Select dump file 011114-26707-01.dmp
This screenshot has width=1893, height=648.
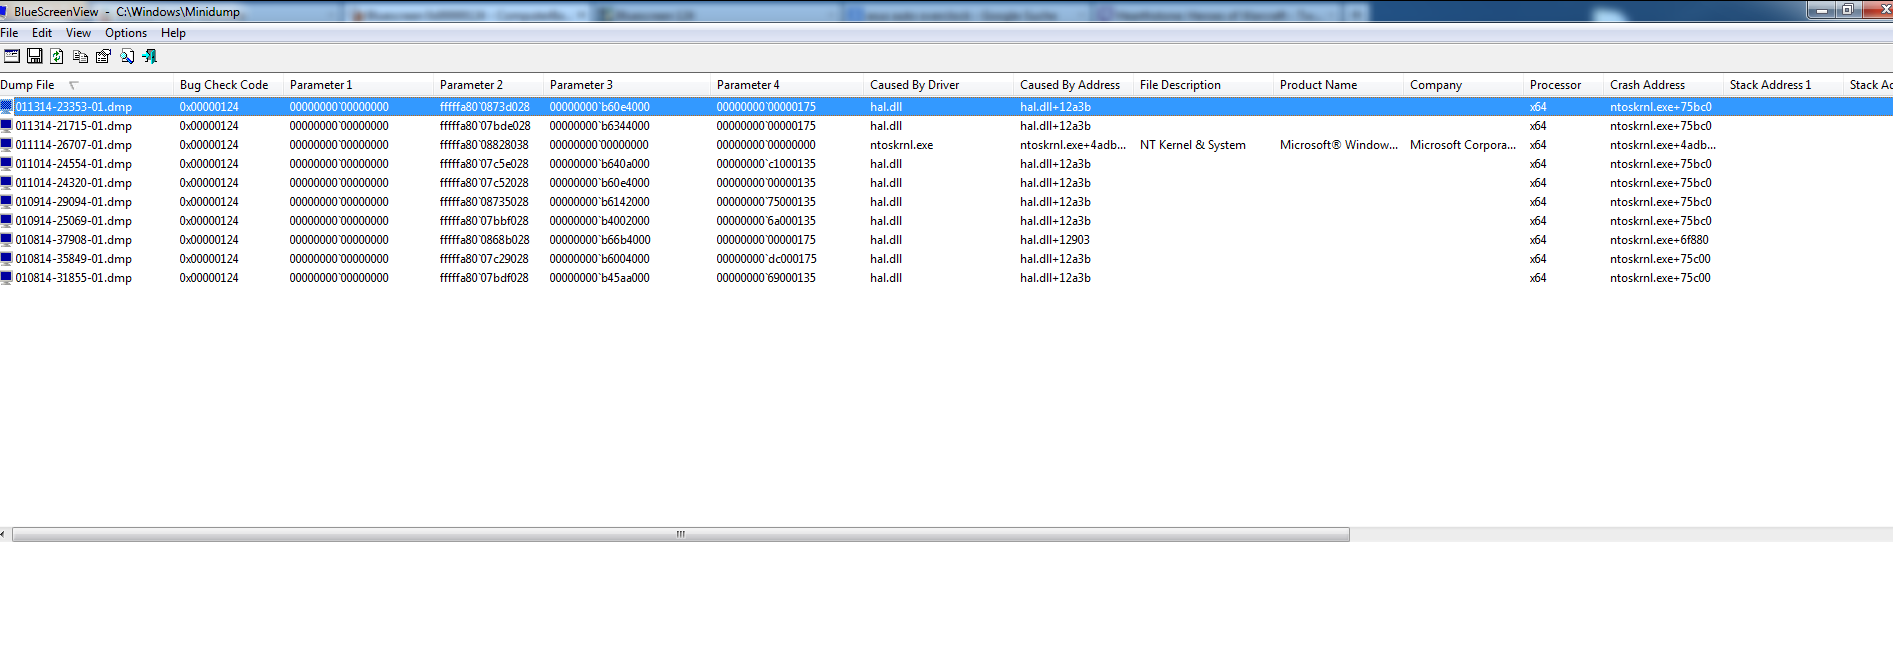click(73, 145)
